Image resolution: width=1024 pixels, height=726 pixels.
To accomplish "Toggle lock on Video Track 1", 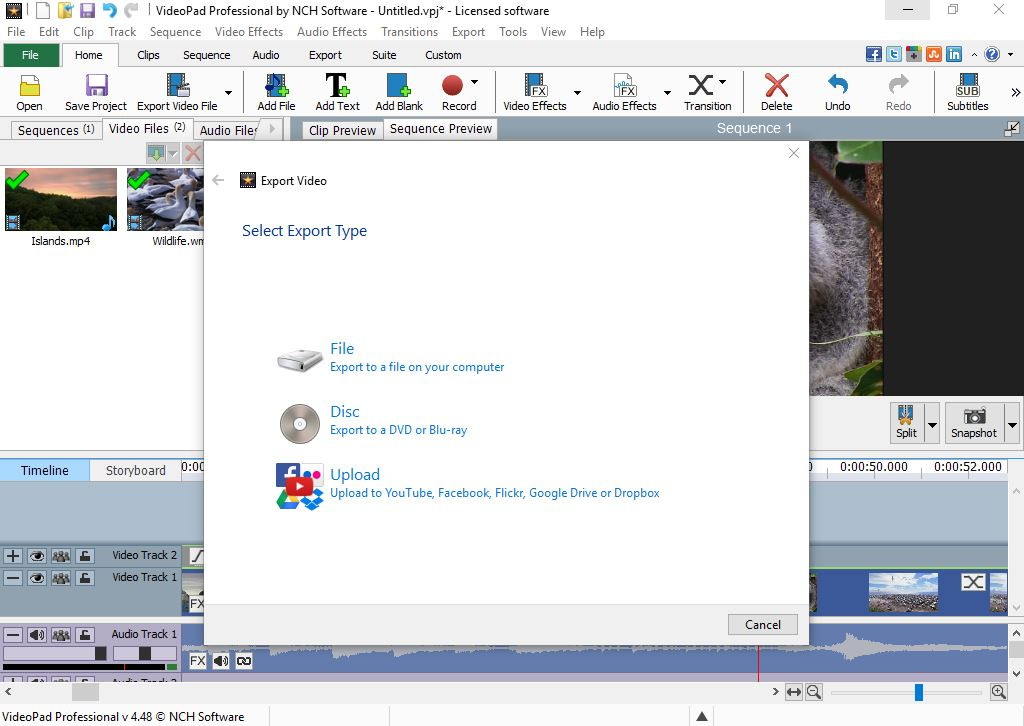I will [x=85, y=578].
